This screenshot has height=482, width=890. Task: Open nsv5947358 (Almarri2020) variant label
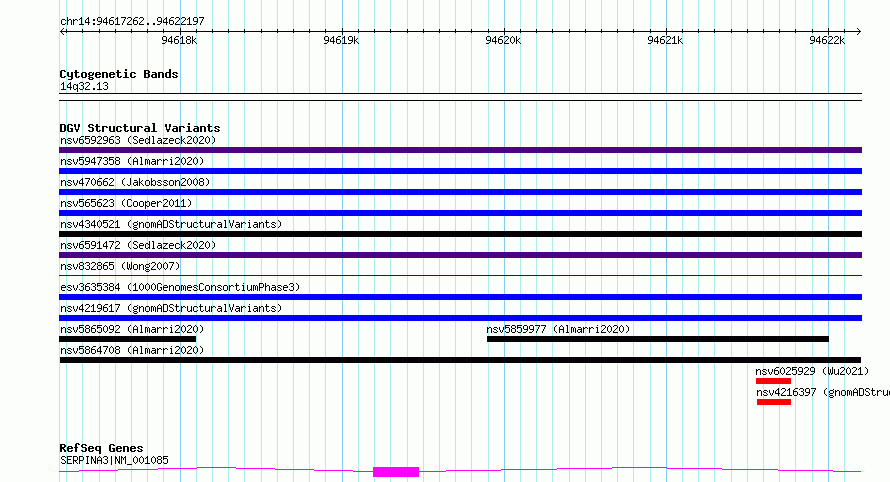(x=132, y=161)
